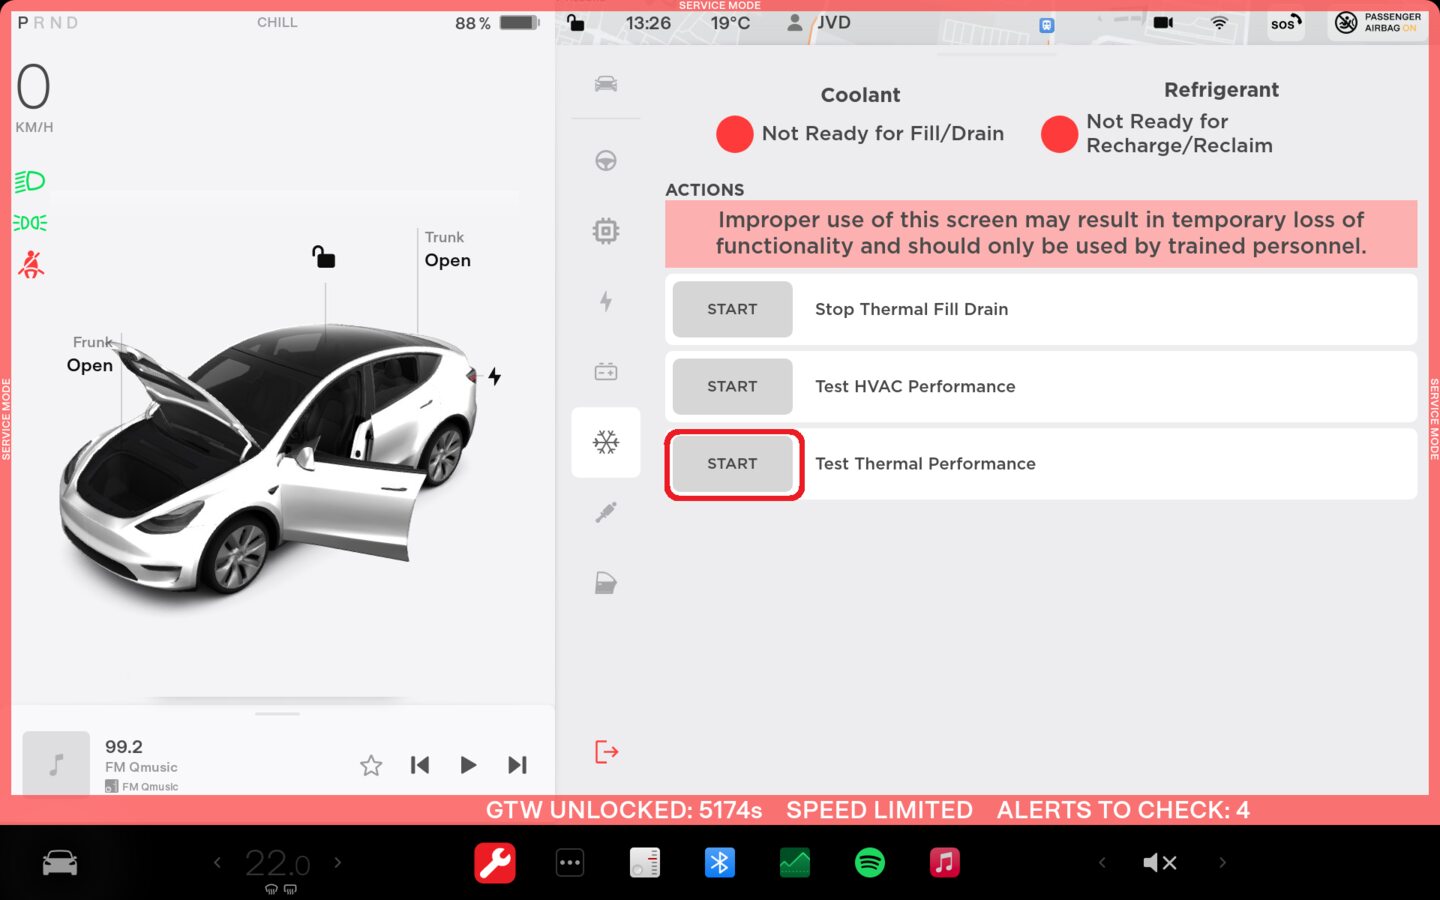1440x900 pixels.
Task: Increase cabin temperature with right chevron
Action: pyautogui.click(x=338, y=862)
